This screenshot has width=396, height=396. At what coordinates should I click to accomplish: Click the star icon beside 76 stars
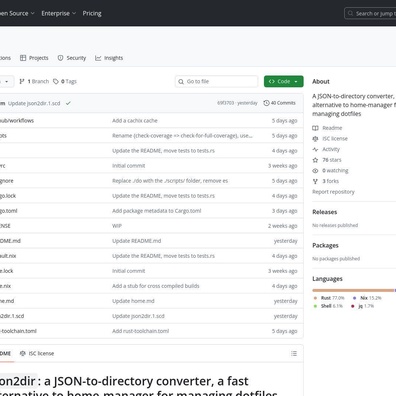(315, 160)
